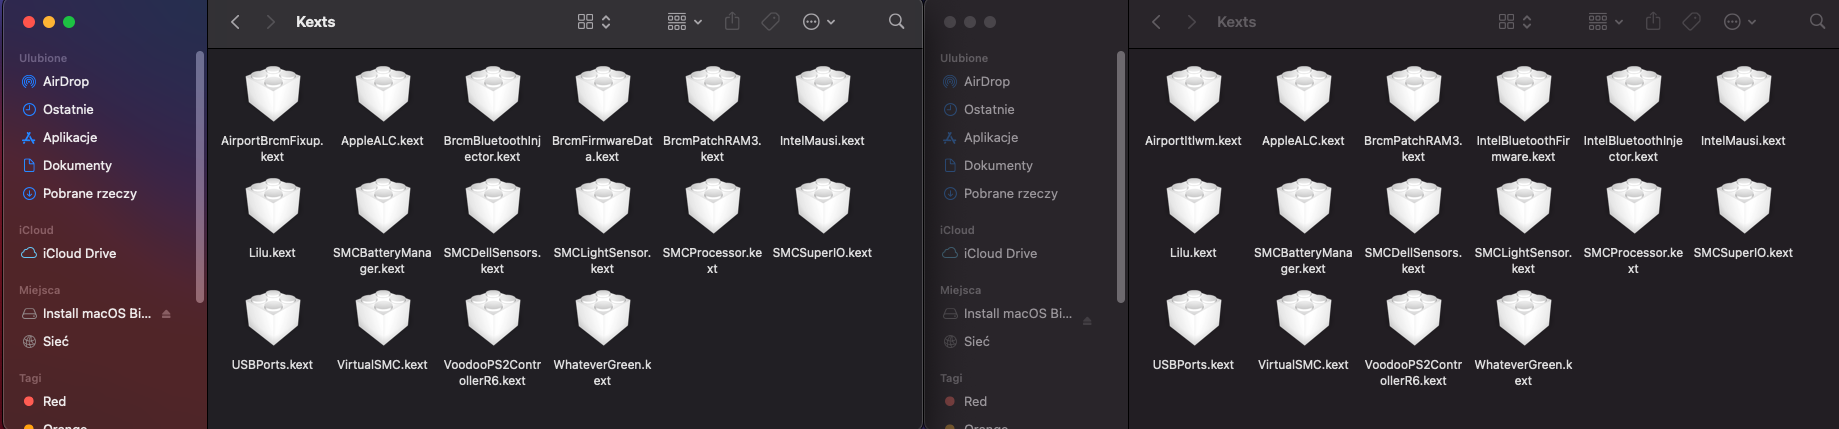This screenshot has height=429, width=1839.
Task: Open group-by dropdown in left window
Action: (685, 22)
